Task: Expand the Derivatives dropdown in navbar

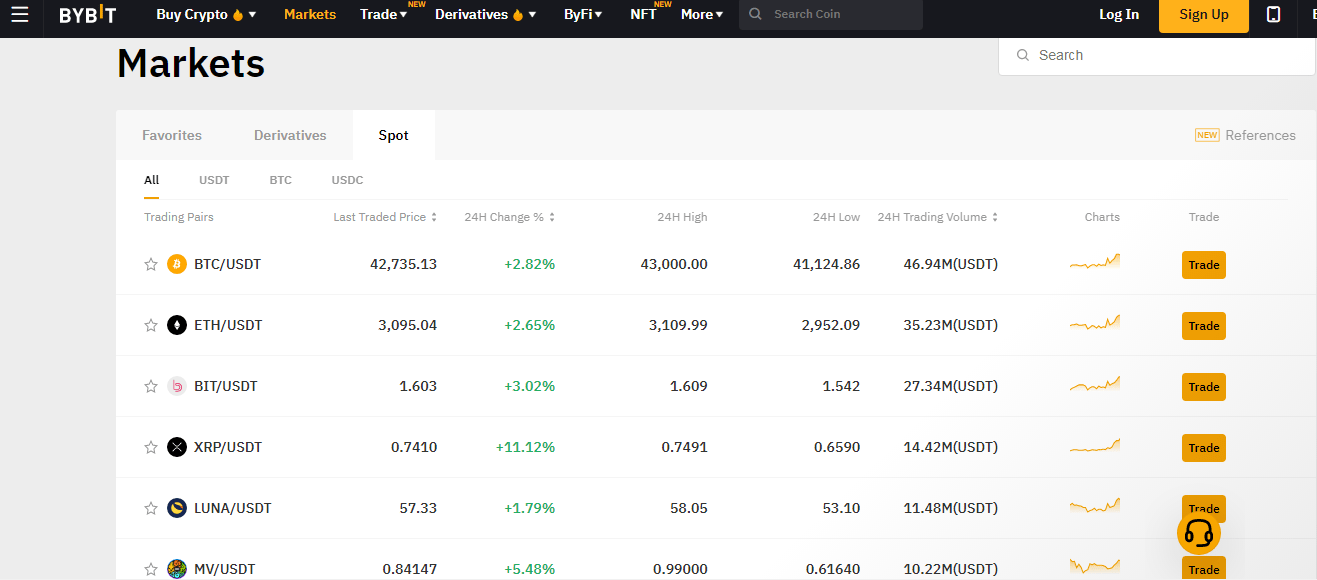Action: click(486, 14)
